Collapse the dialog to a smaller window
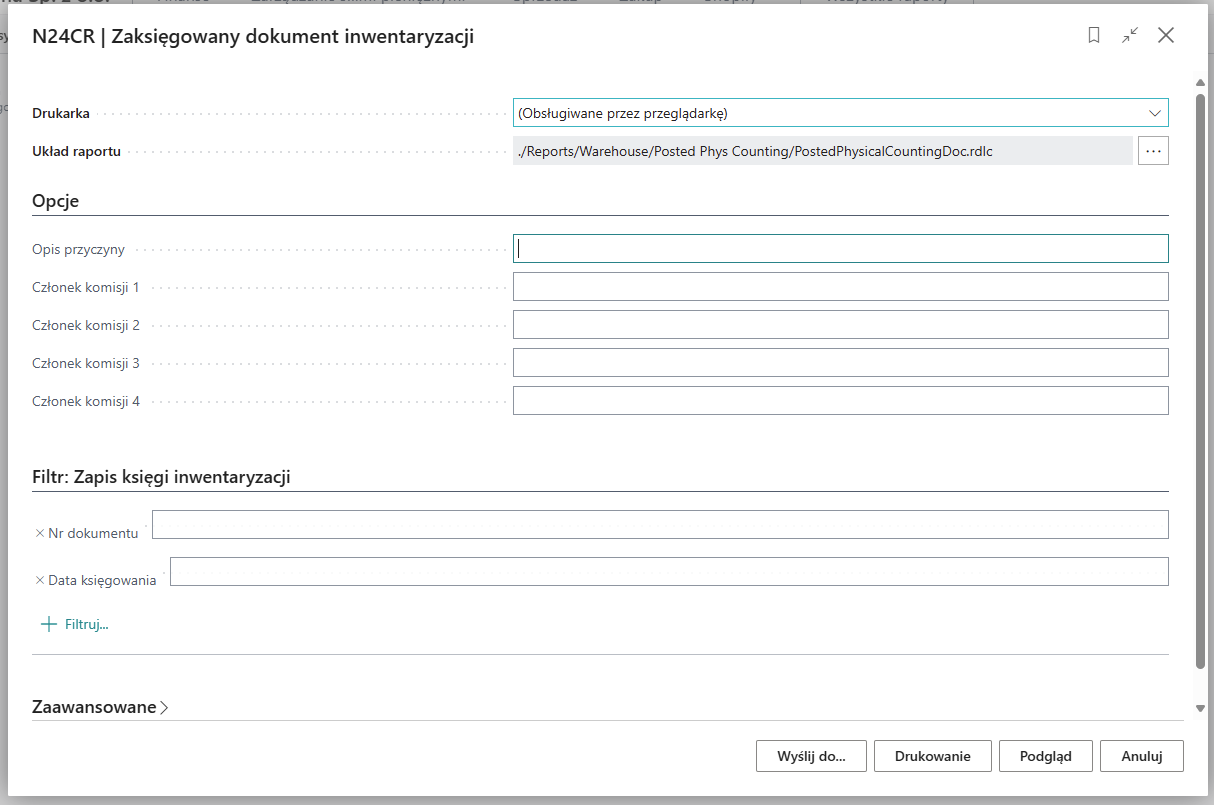Image resolution: width=1214 pixels, height=805 pixels. 1130,35
